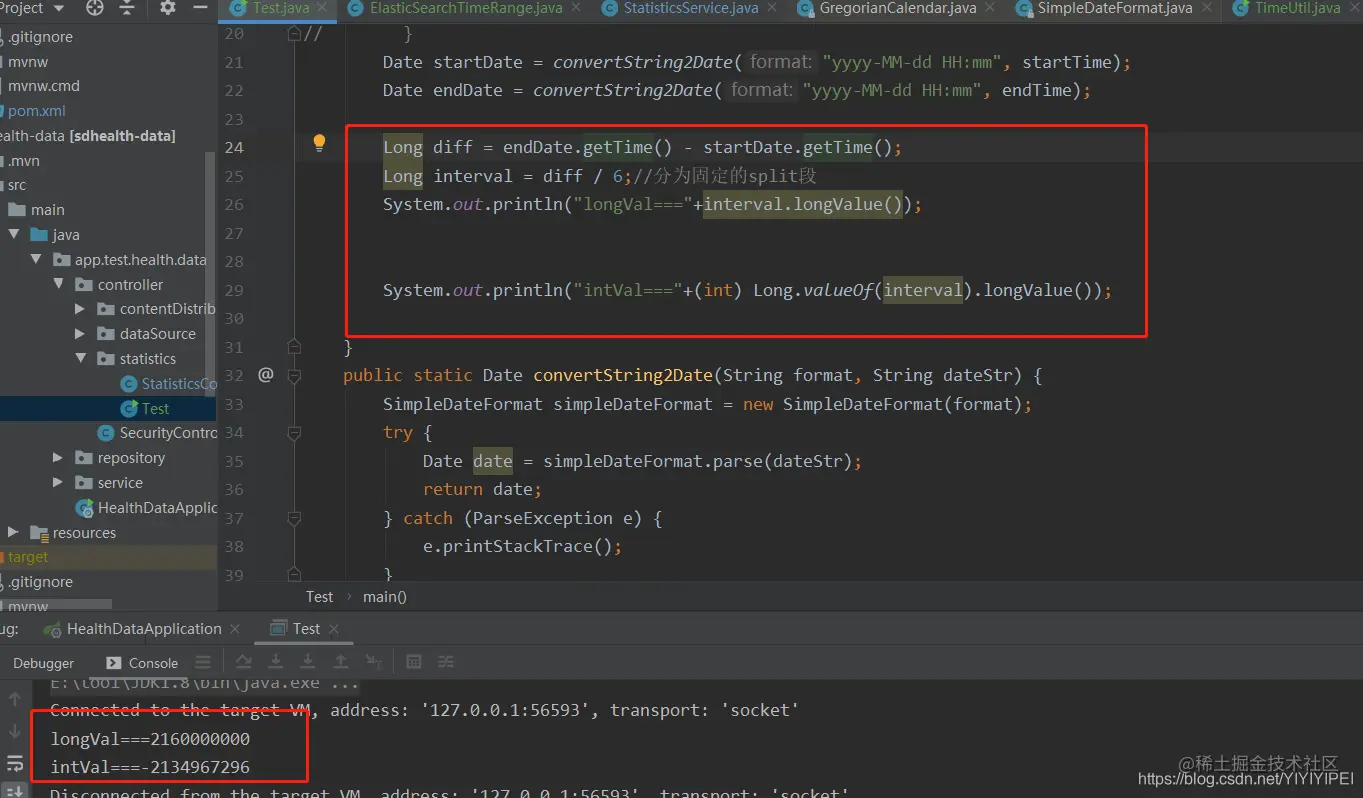Open Evaluate Expression calculator icon
The width and height of the screenshot is (1363, 798).
tap(414, 662)
